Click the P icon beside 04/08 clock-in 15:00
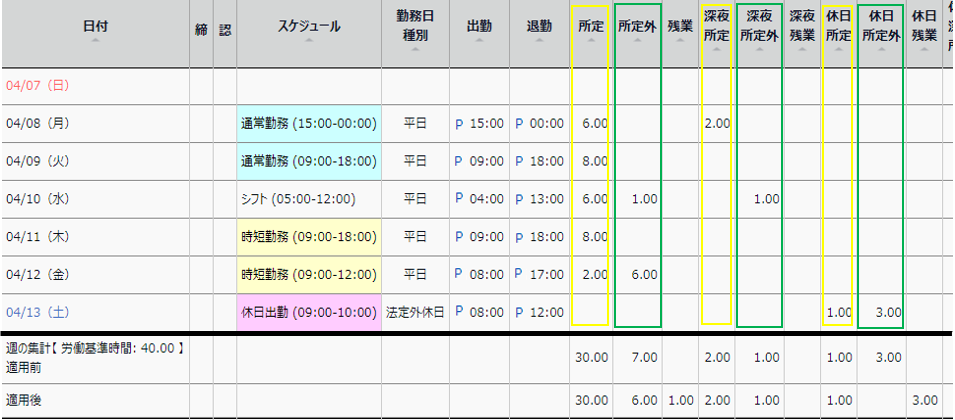This screenshot has height=420, width=955. coord(459,123)
